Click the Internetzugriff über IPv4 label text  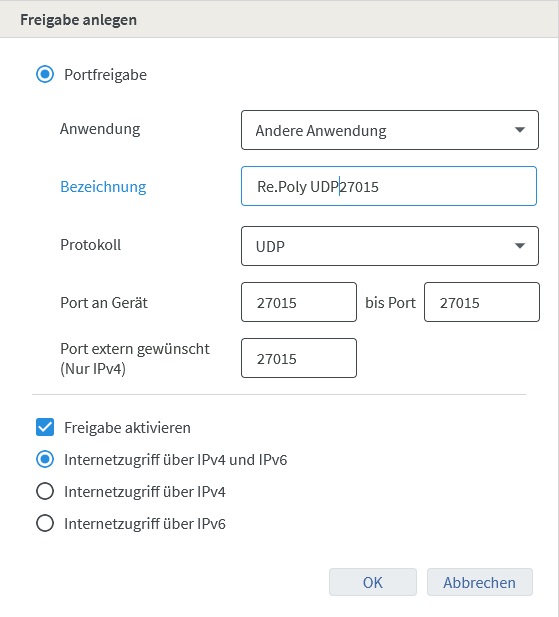coord(145,492)
